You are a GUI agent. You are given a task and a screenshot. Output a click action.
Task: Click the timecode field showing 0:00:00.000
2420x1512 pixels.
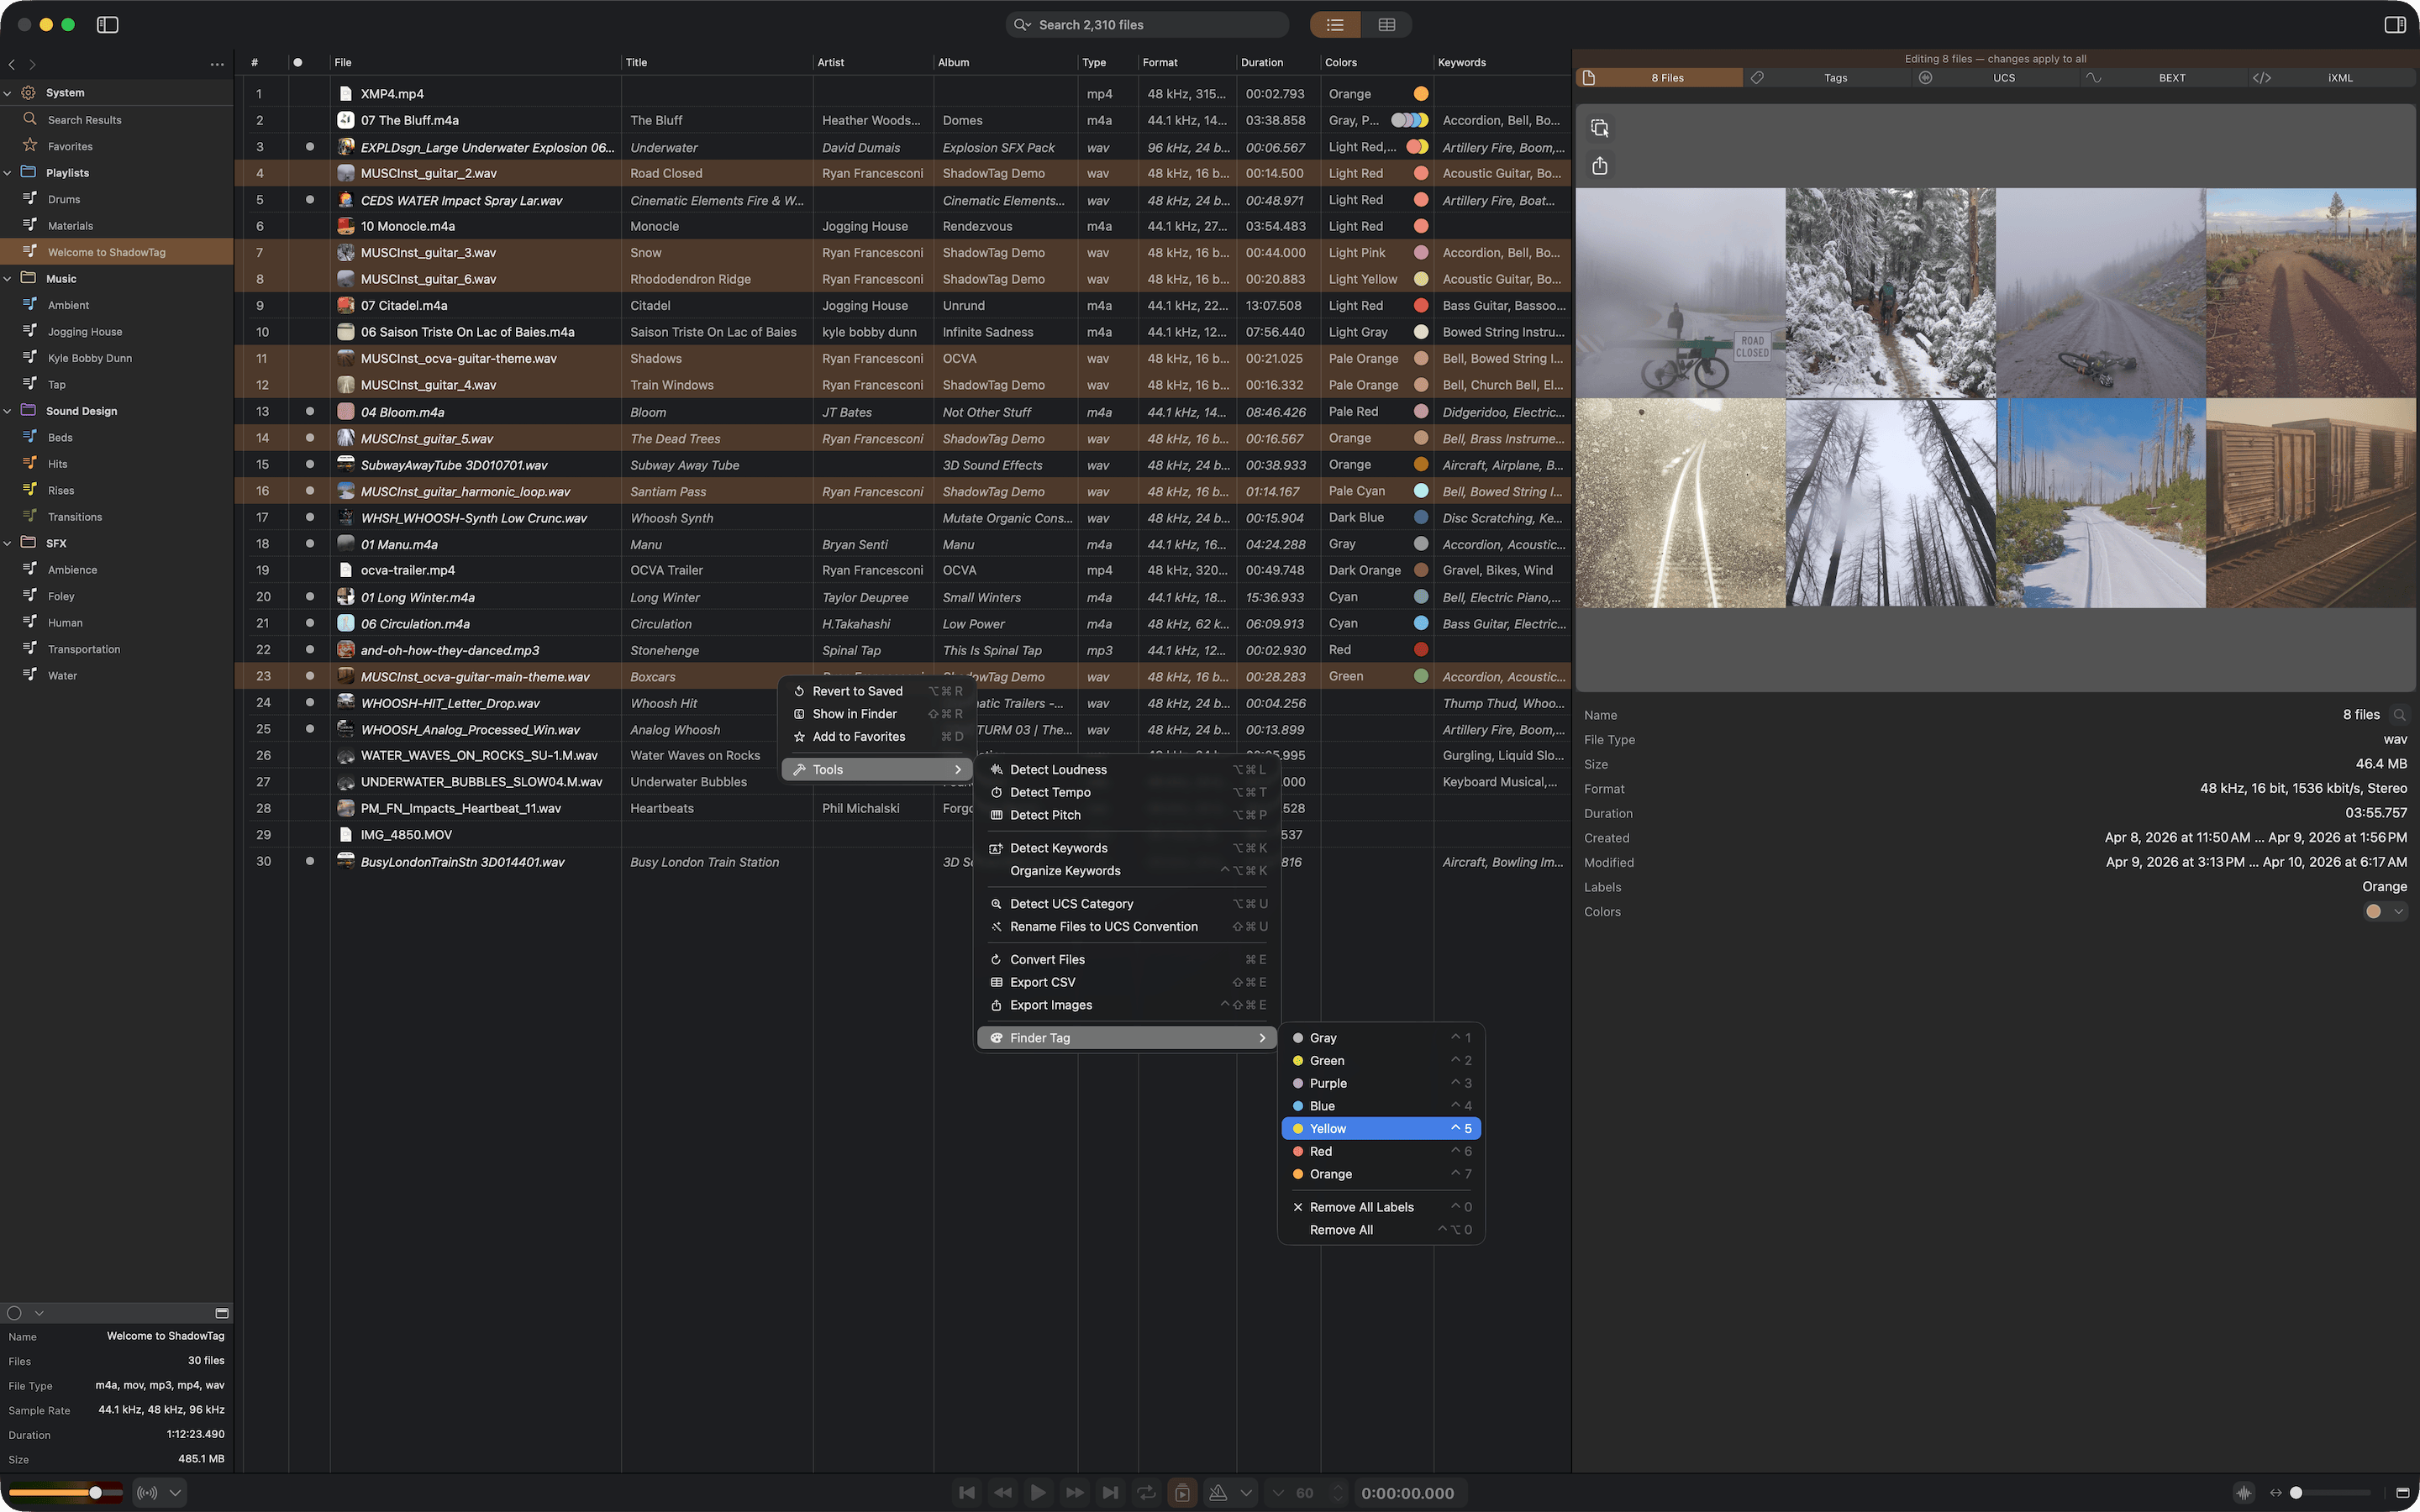[x=1410, y=1492]
